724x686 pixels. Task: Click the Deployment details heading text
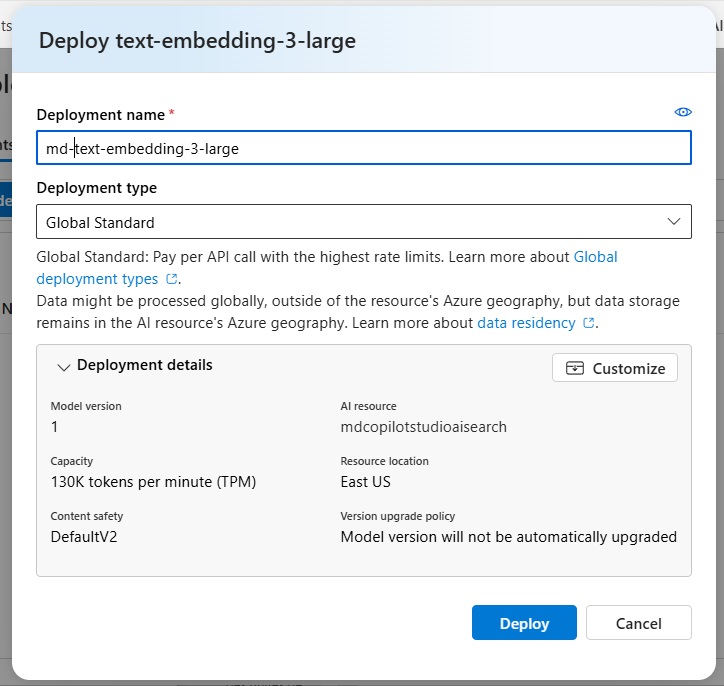(145, 365)
